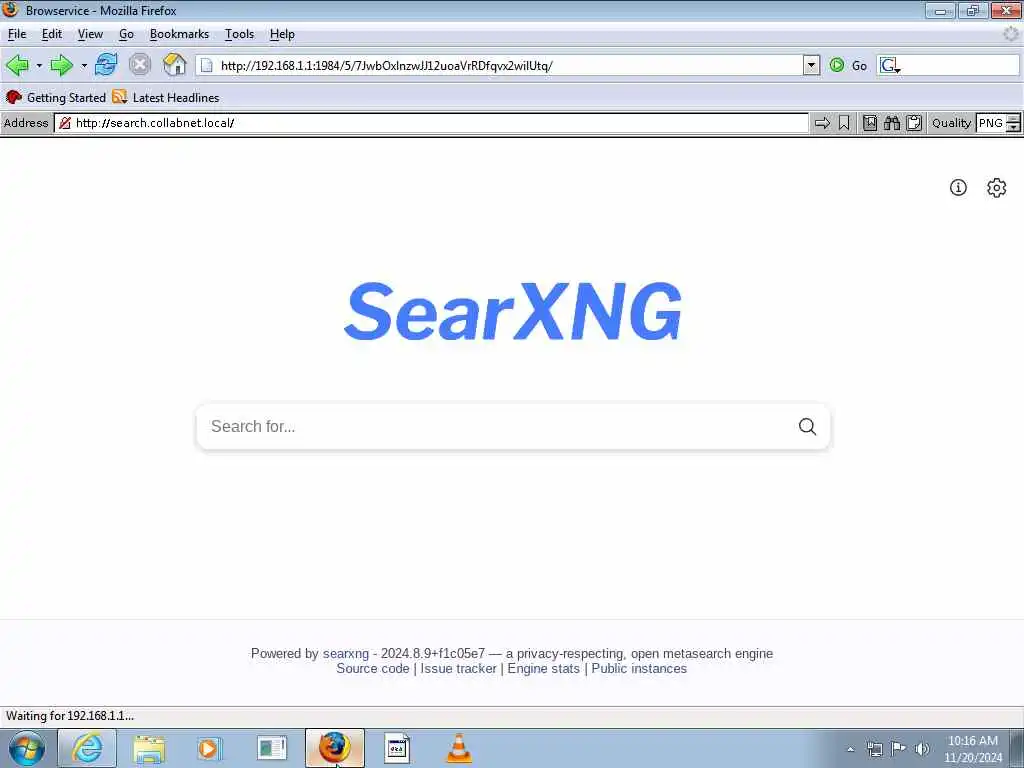This screenshot has width=1024, height=768.
Task: Open the Bookmarks menu
Action: pyautogui.click(x=179, y=34)
